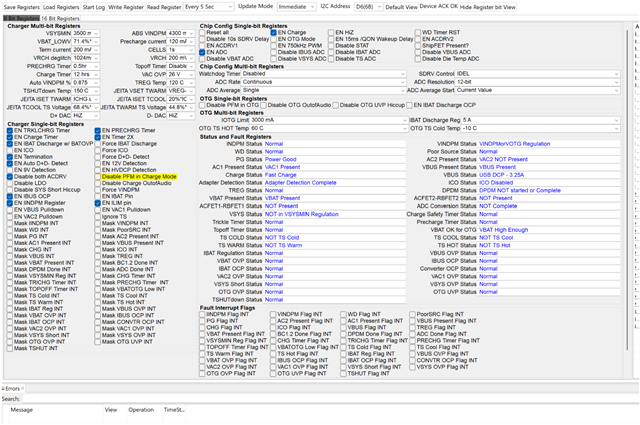Toggle the TSHUT Flag INT checkbox
Image resolution: width=640 pixels, height=425 pixels.
tap(343, 374)
